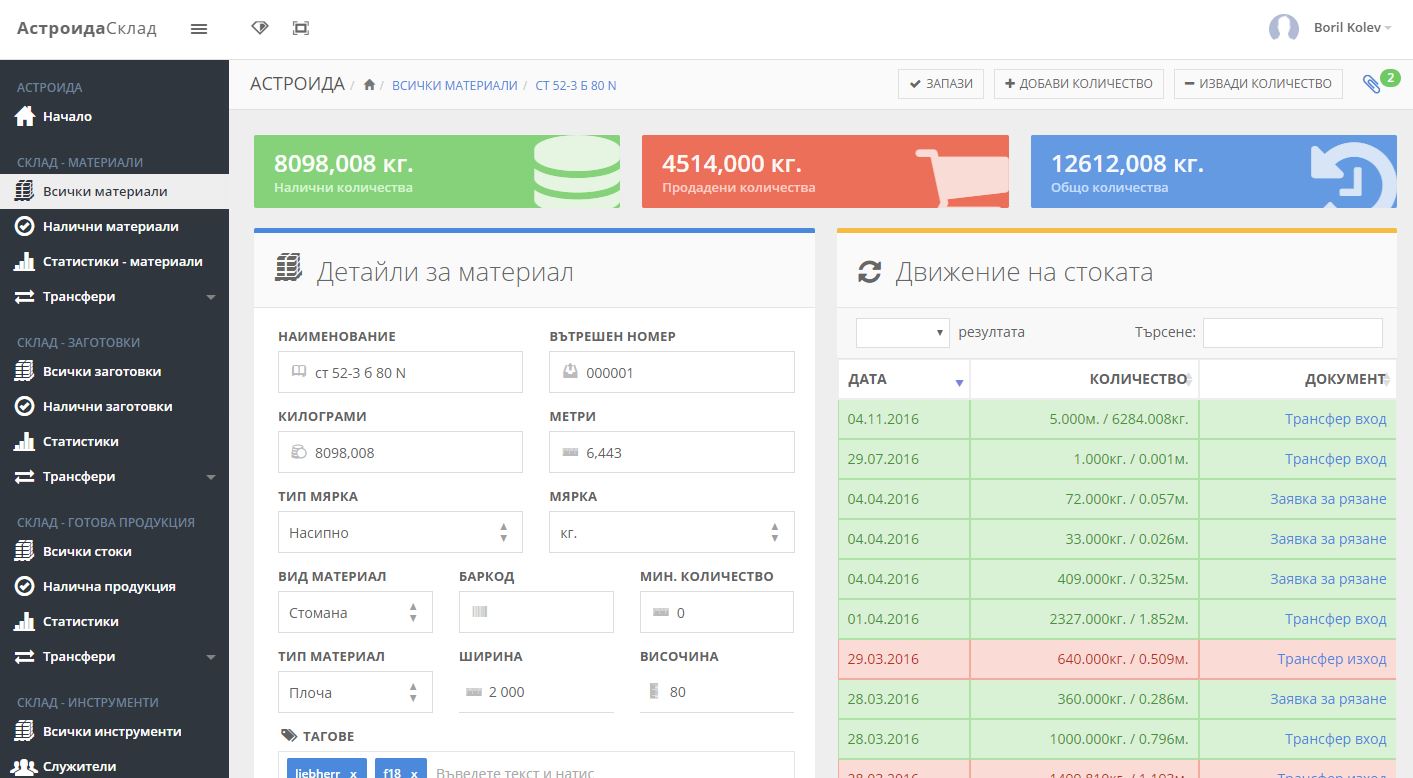Sort table by ДАТА column
The height and width of the screenshot is (778, 1413).
[904, 379]
